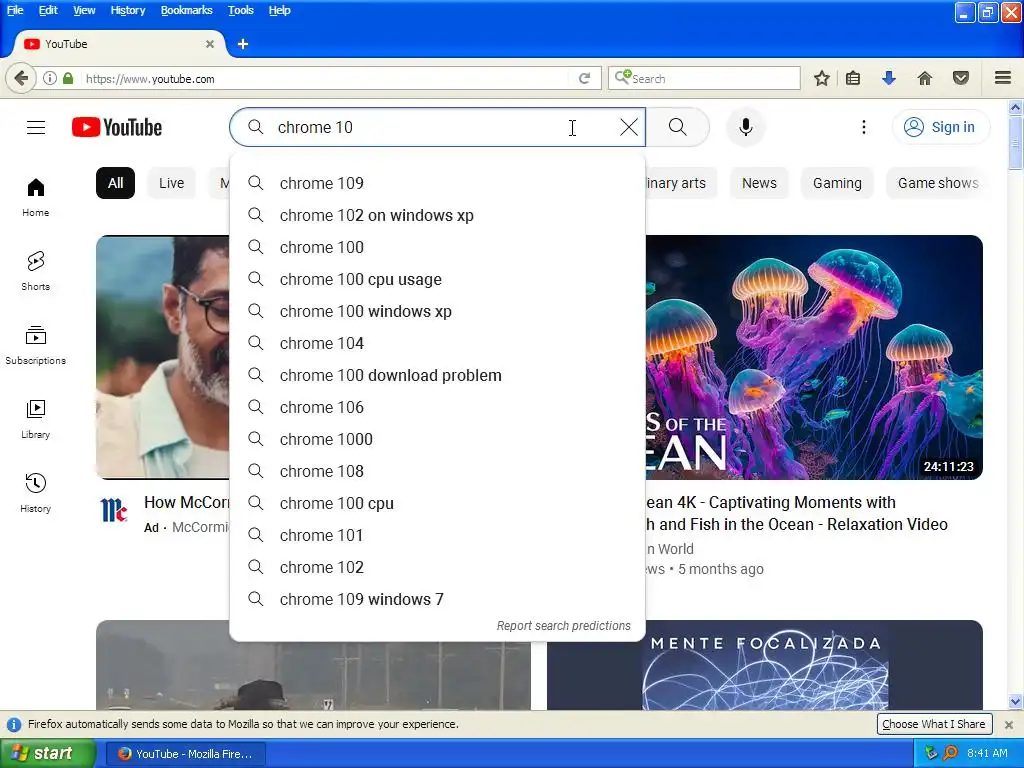Open the Bookmarks menu
Screen dimensions: 1024x768
pos(187,10)
